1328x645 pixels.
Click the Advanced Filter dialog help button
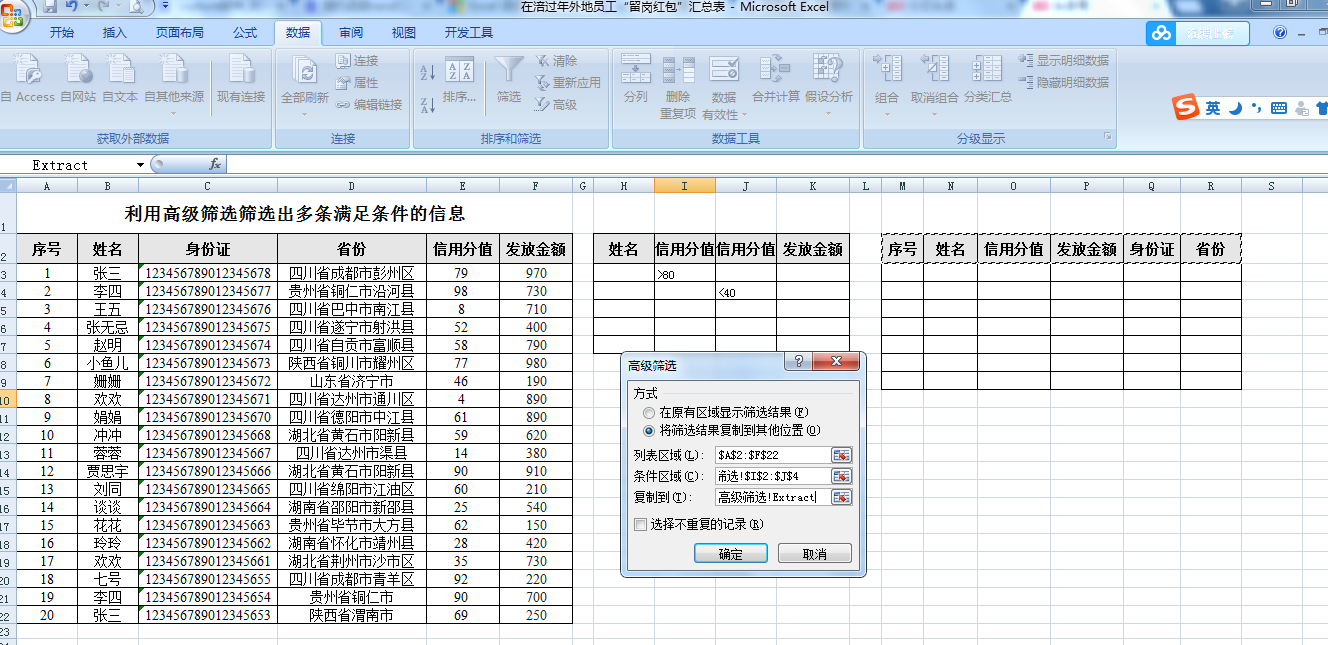point(799,362)
